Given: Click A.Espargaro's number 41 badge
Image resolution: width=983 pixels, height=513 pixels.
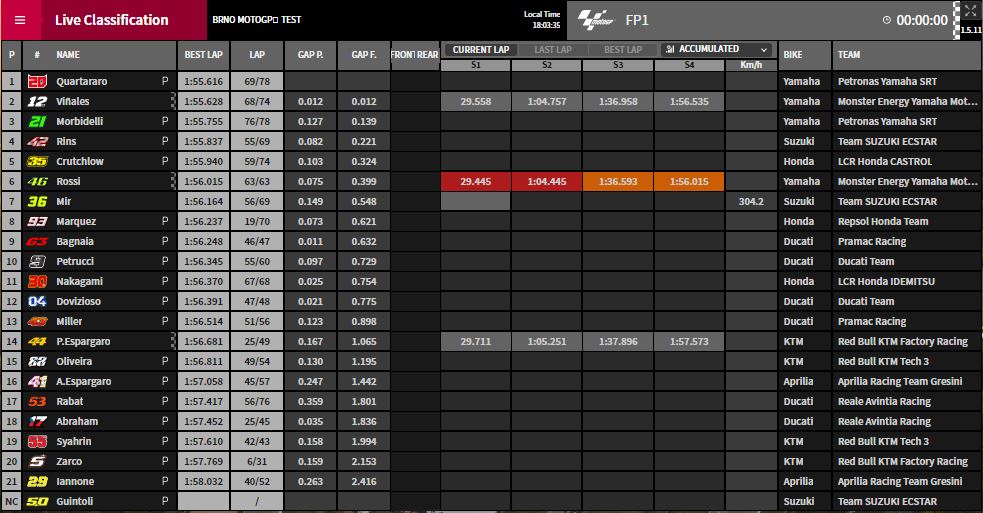Looking at the screenshot, I should [x=37, y=382].
